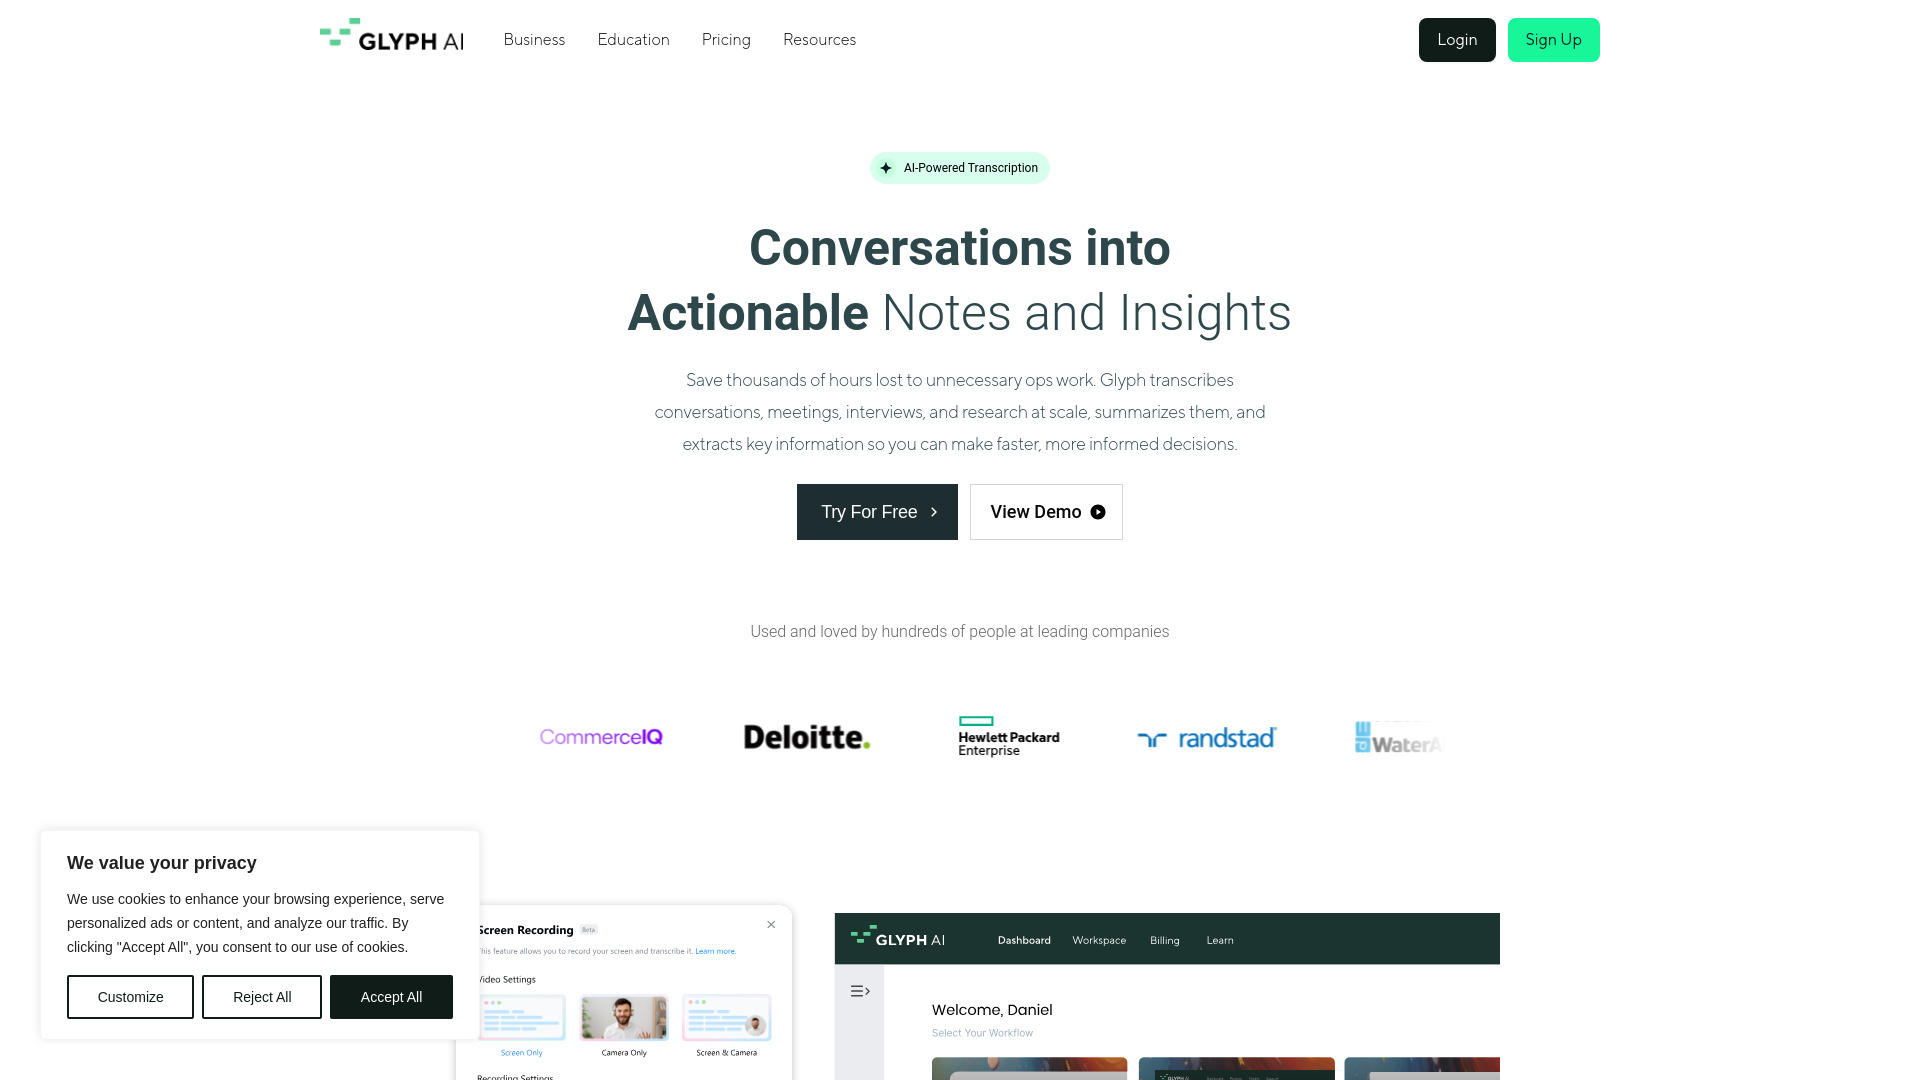Click the sidebar toggle icon in dashboard

pos(860,990)
